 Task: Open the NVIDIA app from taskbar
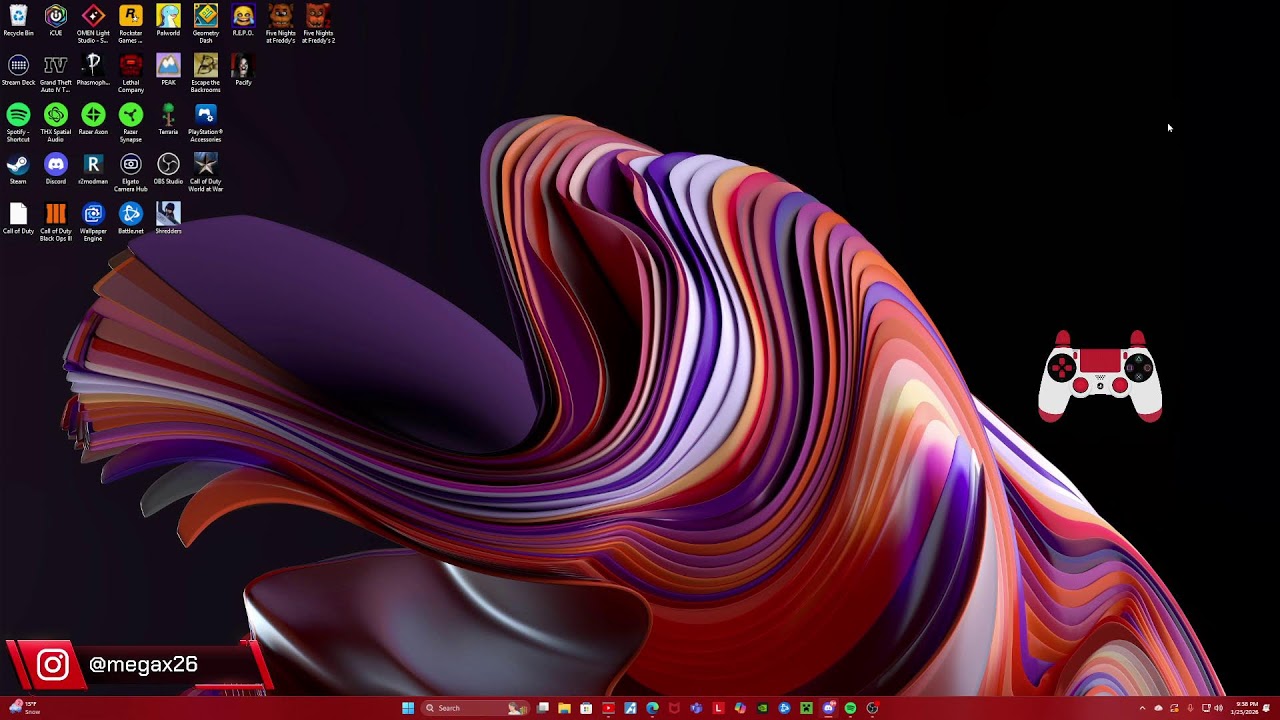(762, 708)
